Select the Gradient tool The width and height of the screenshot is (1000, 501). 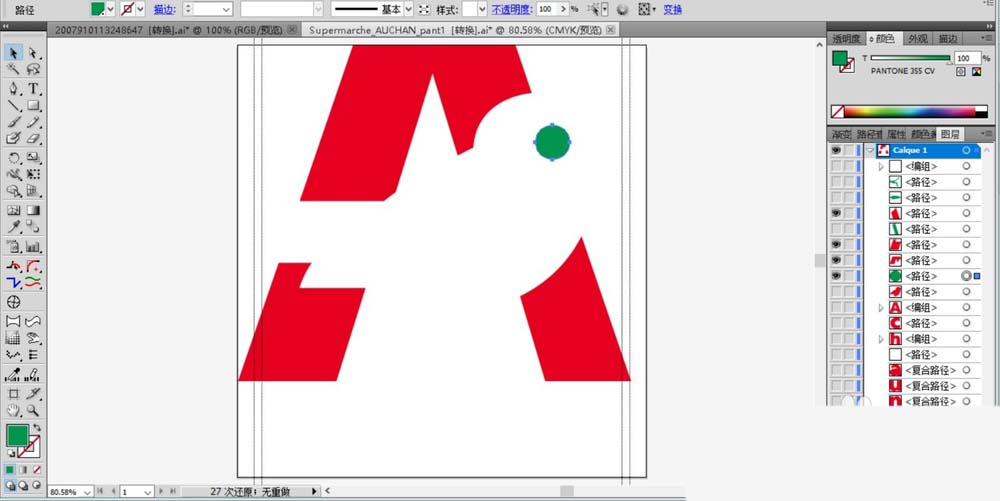coord(33,210)
